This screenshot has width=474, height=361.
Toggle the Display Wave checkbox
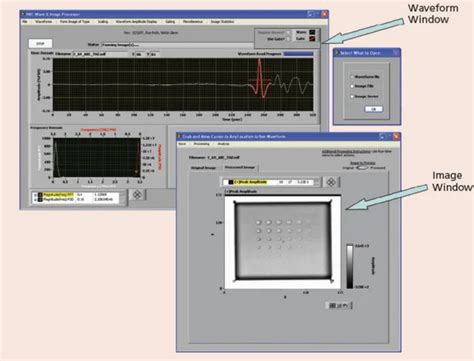(289, 32)
